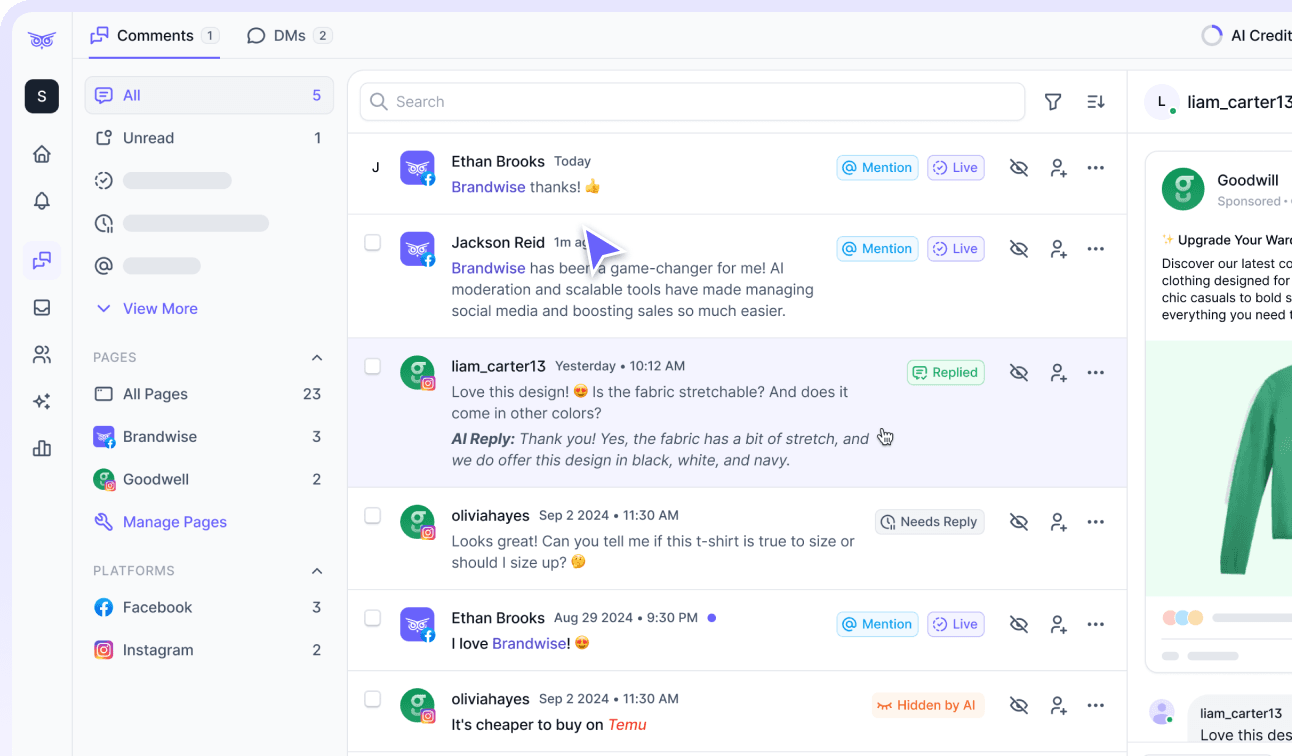Open notifications bell in sidebar
Viewport: 1292px width, 756px height.
pos(42,201)
